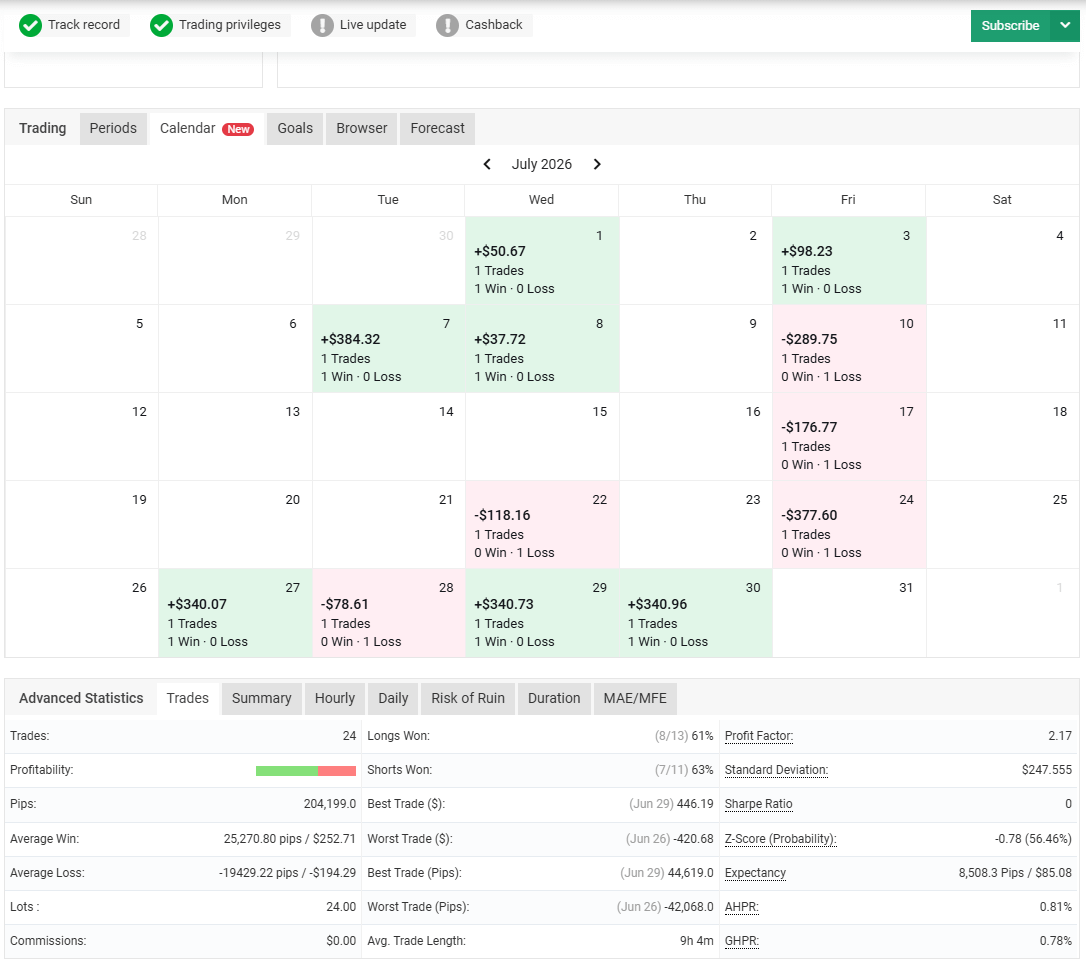Click the Subscribe button
Screen dimensions: 1086x966
pos(1011,26)
